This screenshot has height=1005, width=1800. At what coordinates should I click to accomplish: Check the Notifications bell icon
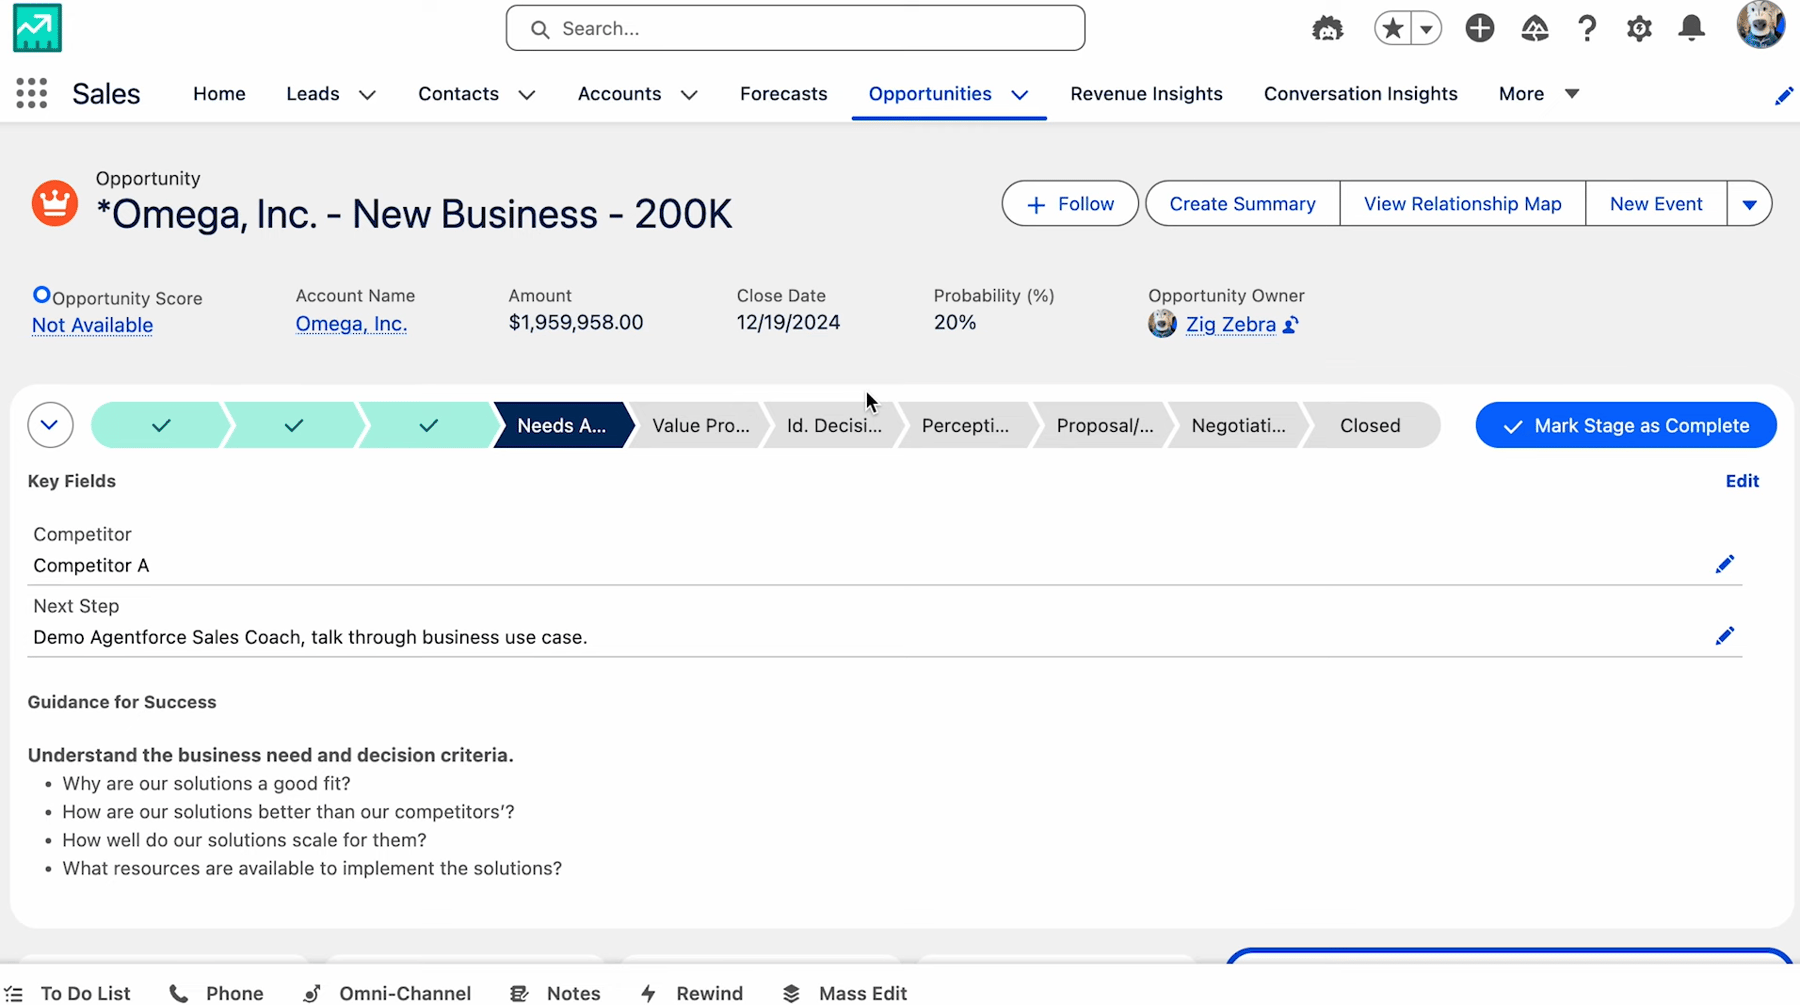[x=1692, y=28]
